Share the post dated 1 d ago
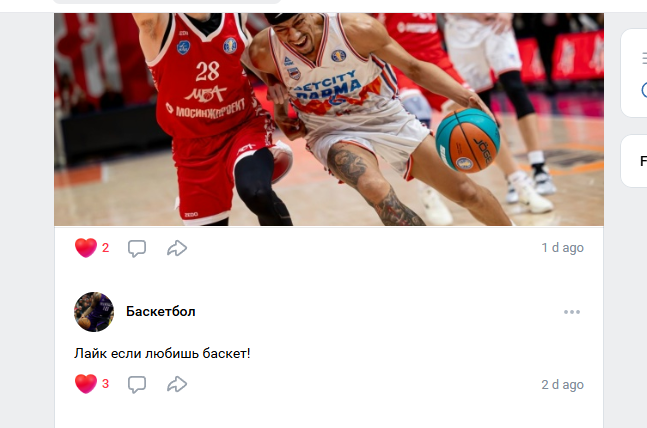This screenshot has height=428, width=647. pos(177,248)
